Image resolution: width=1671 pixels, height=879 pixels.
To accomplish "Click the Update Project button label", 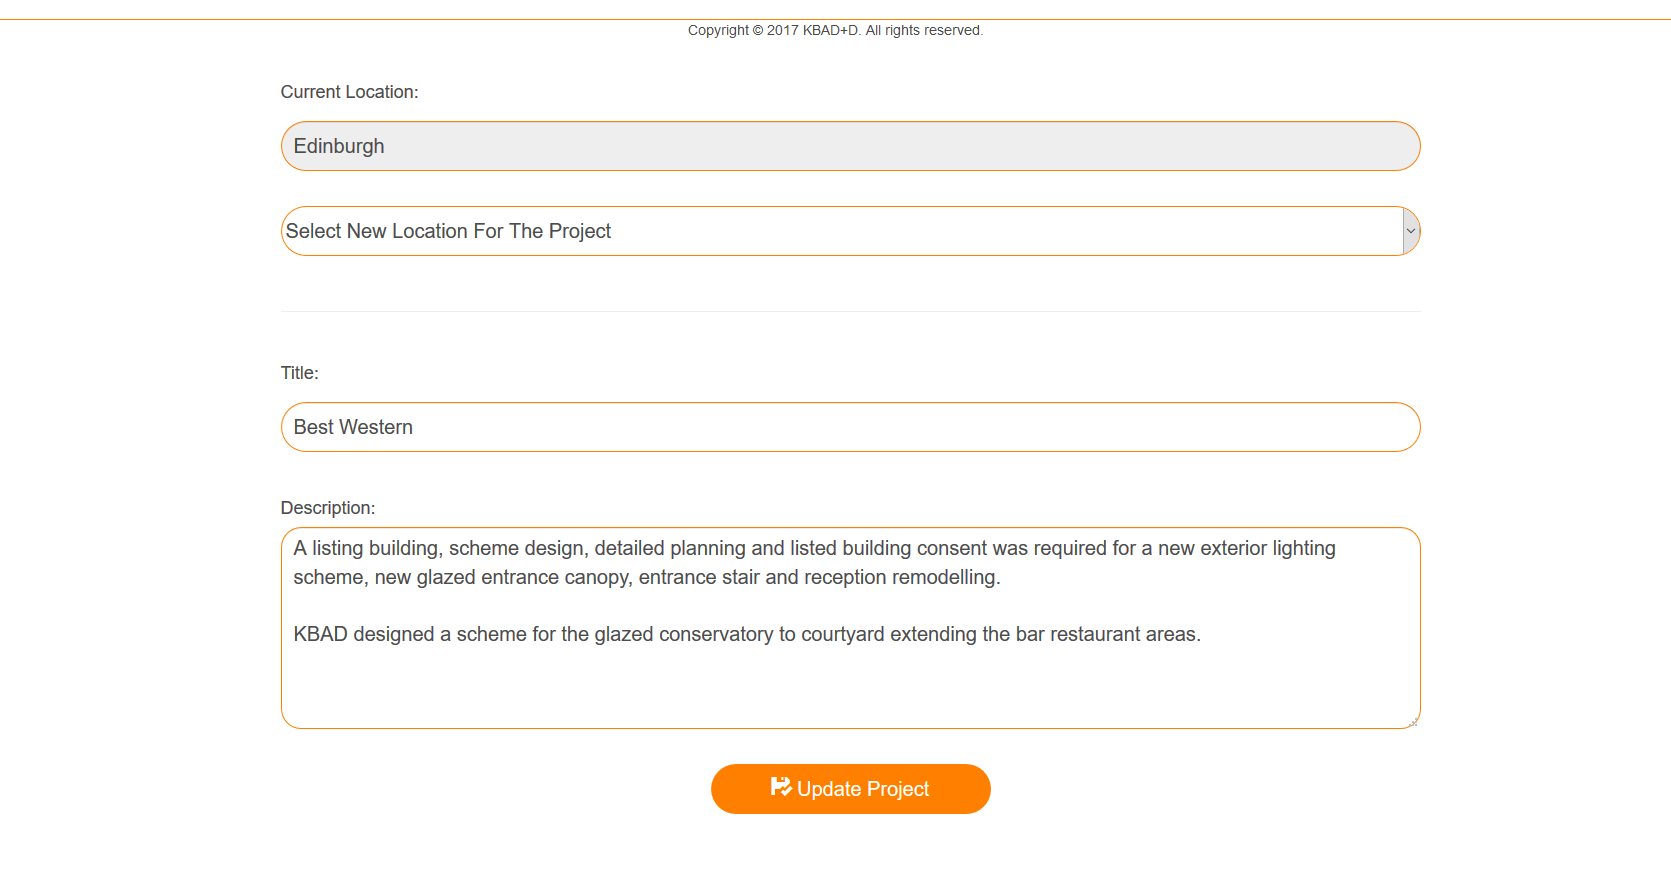I will pos(863,789).
